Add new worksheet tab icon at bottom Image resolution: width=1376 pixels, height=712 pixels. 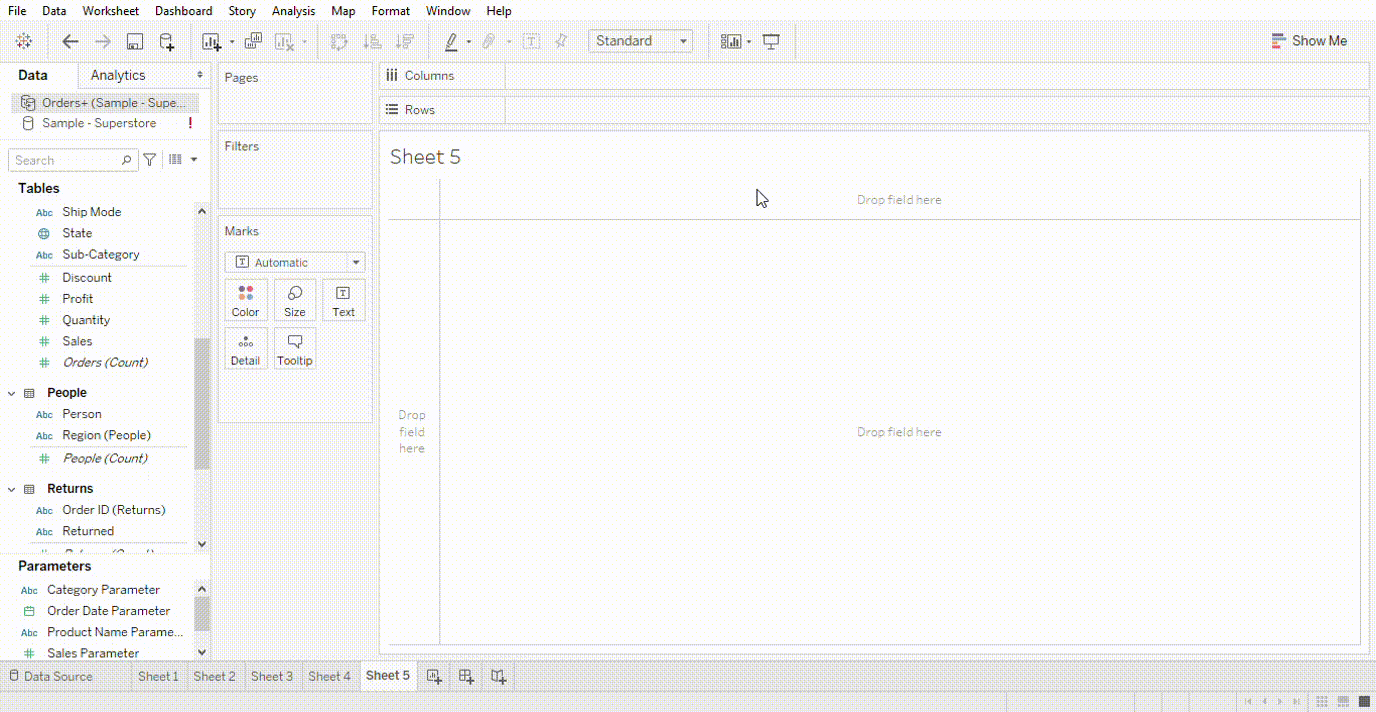434,677
